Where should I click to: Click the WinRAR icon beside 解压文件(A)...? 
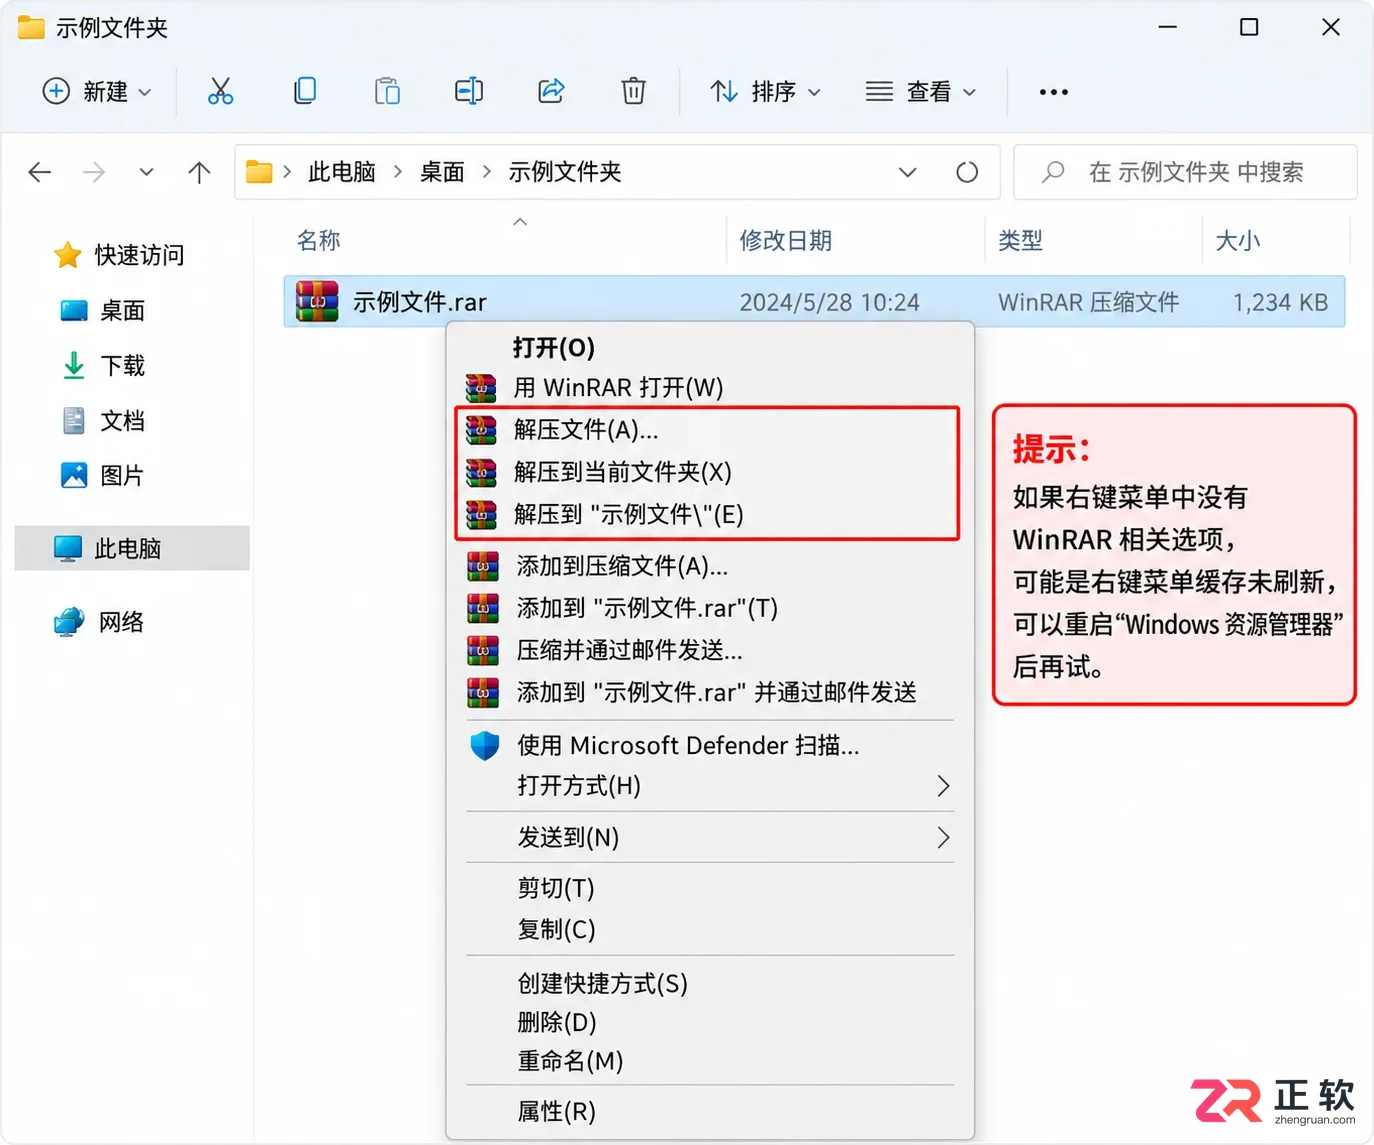(x=481, y=430)
